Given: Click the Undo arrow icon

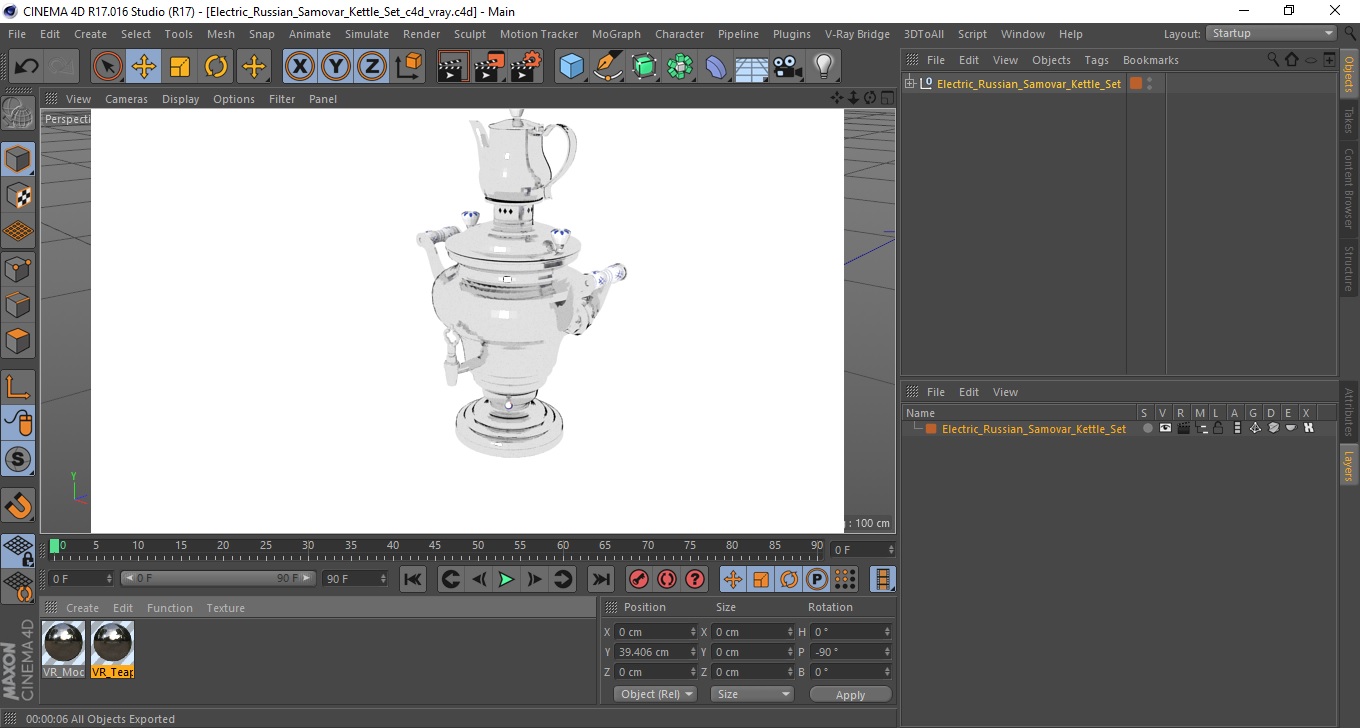Looking at the screenshot, I should tap(27, 67).
